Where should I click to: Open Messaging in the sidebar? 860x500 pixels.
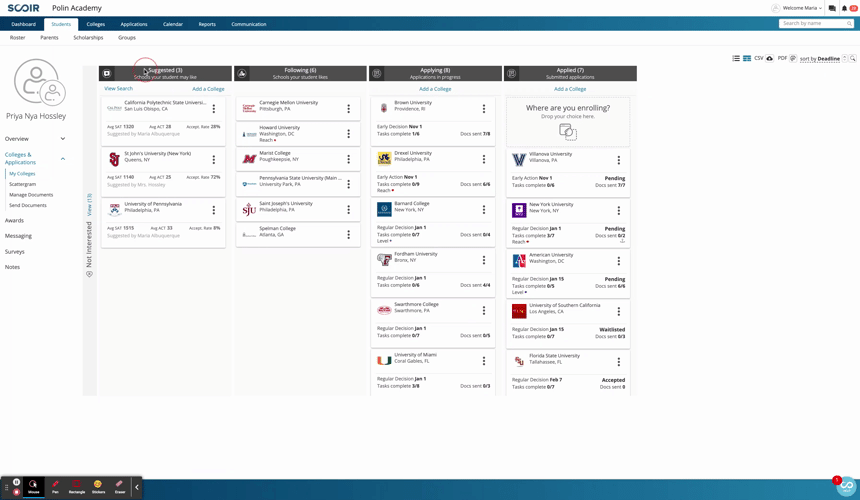[18, 236]
